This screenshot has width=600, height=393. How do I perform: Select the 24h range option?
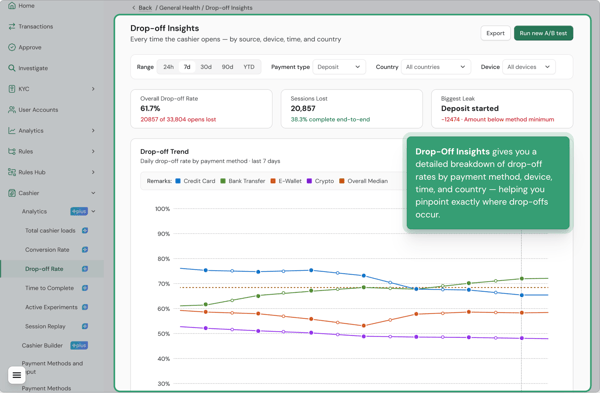[168, 67]
